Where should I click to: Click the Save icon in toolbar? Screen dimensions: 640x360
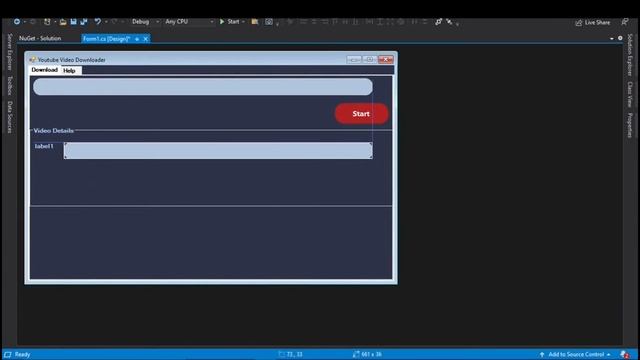73,22
